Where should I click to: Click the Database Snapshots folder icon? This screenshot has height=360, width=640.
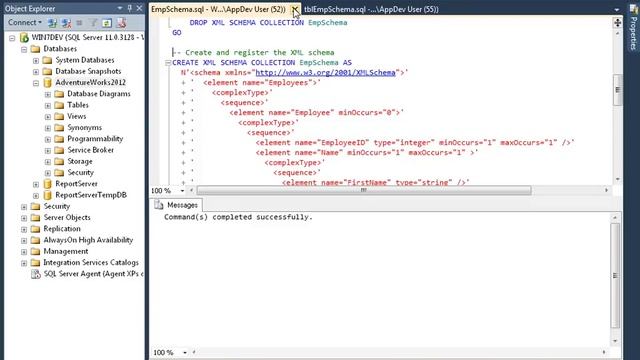click(x=47, y=71)
